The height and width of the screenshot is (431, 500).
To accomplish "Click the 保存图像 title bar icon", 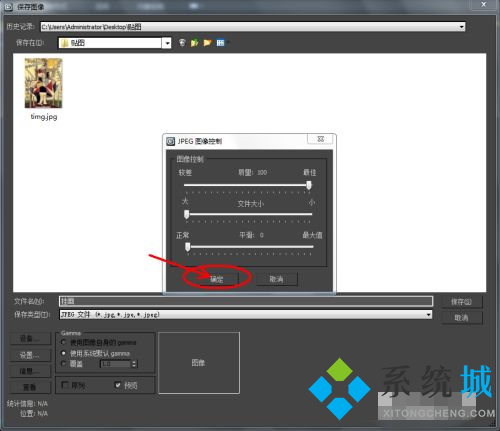I will pos(8,7).
